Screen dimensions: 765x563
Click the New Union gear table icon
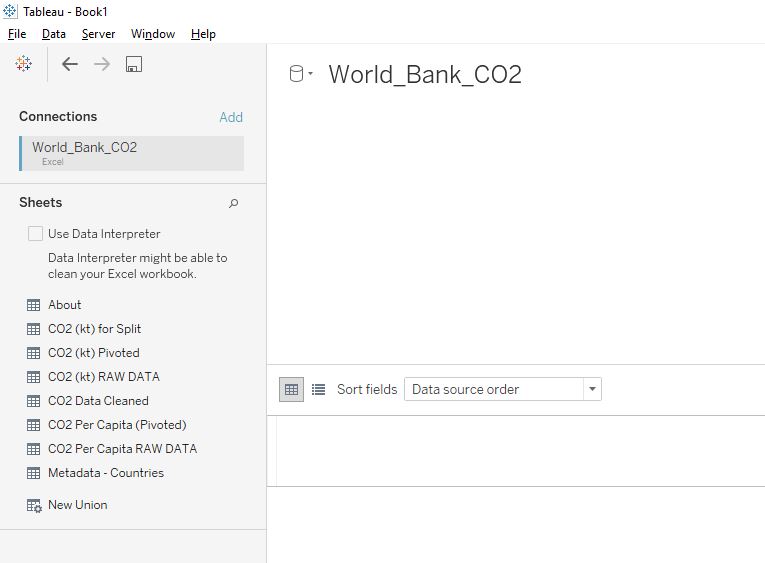(x=34, y=505)
